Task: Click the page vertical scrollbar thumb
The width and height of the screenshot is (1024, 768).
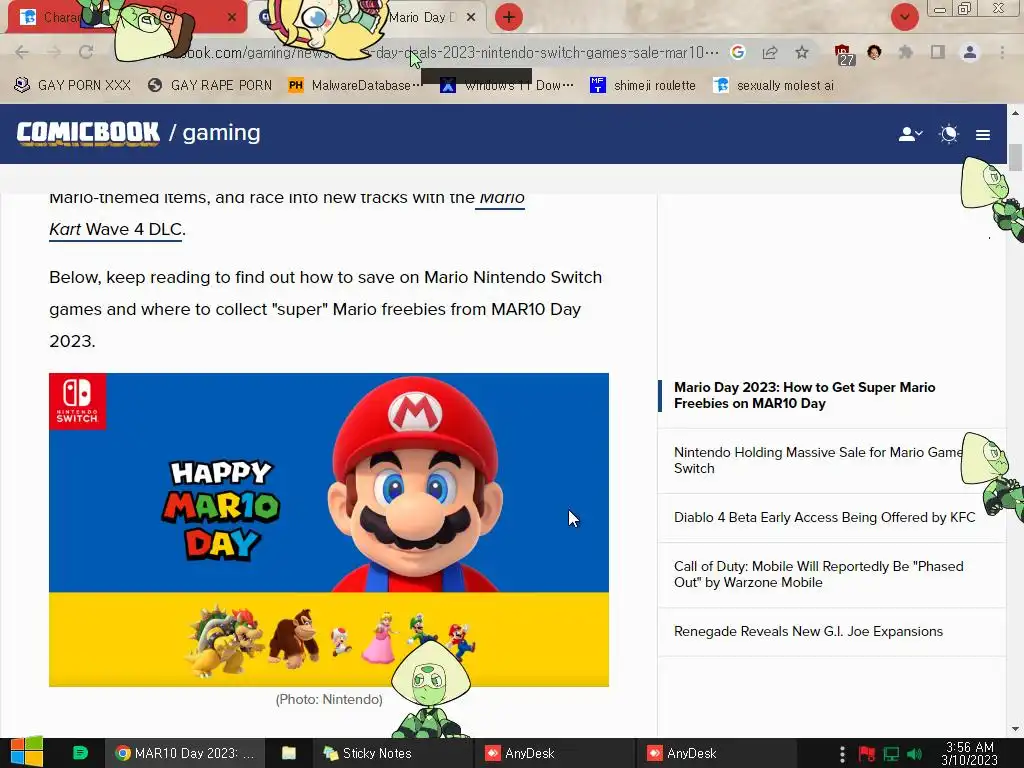Action: click(1015, 157)
